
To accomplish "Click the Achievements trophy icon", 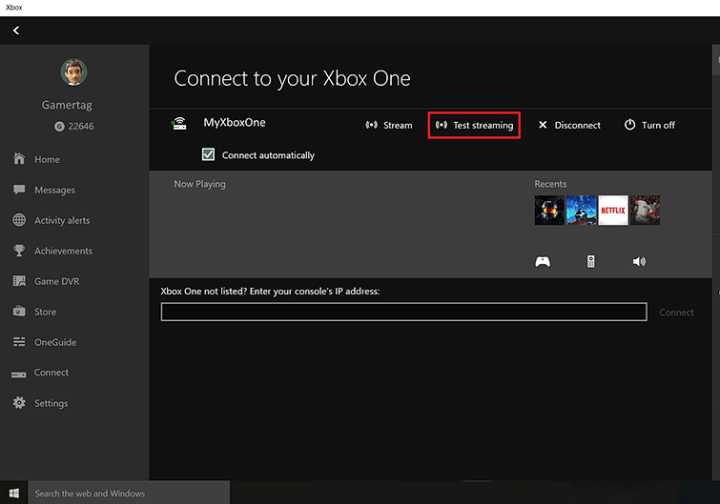I will pos(19,251).
